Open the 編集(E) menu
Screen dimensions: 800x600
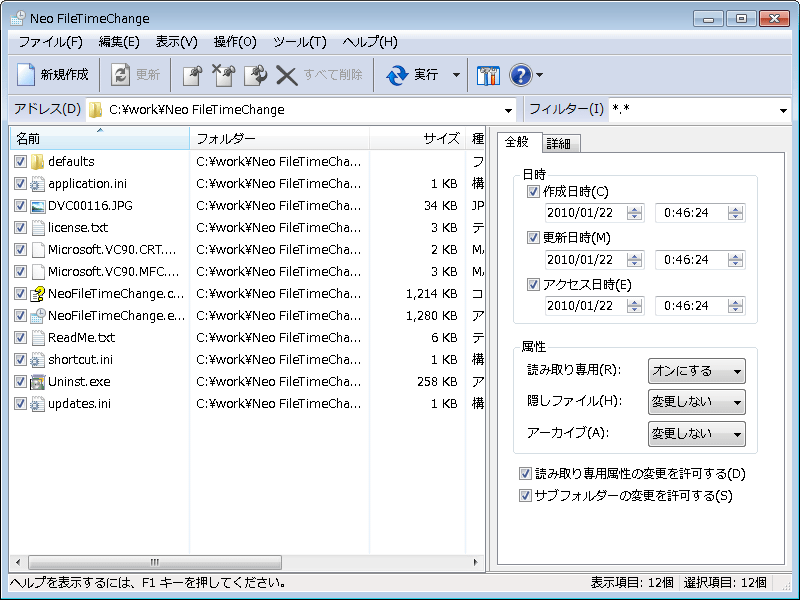(119, 42)
